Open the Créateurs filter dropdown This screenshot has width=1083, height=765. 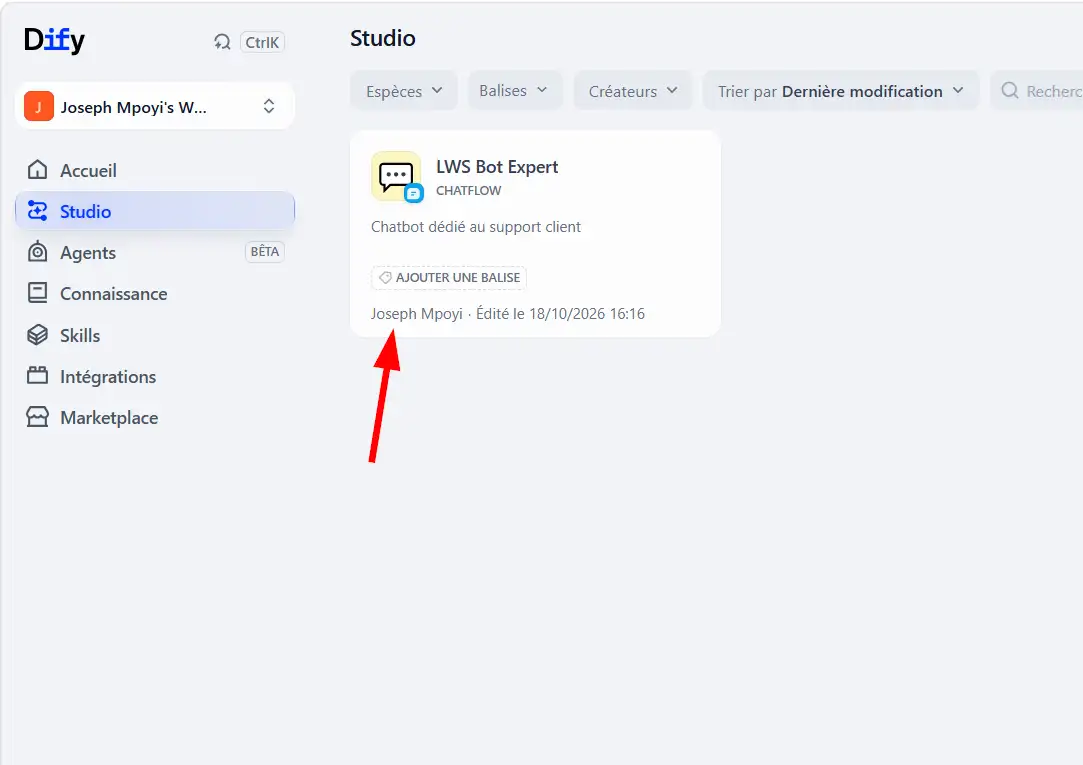[x=633, y=91]
